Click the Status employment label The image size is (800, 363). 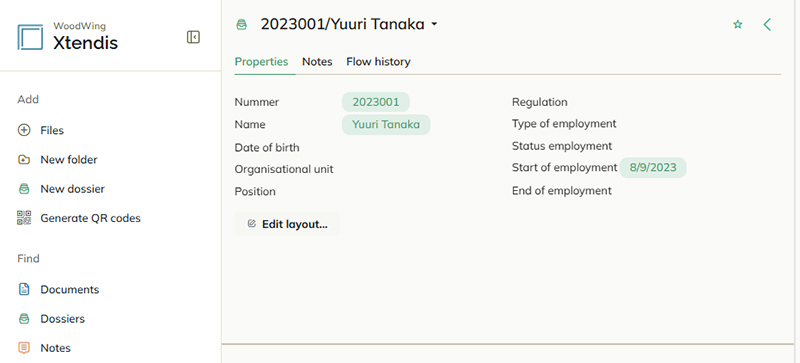562,146
